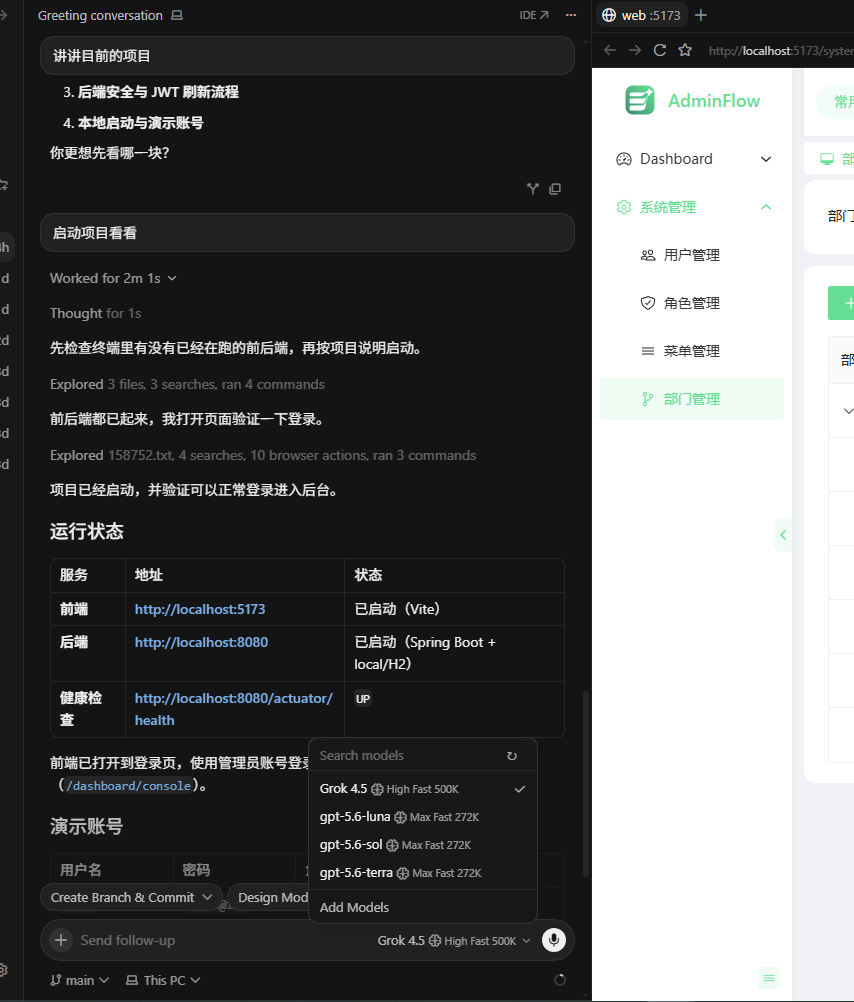
Task: Go forward in the embedded browser
Action: (635, 50)
